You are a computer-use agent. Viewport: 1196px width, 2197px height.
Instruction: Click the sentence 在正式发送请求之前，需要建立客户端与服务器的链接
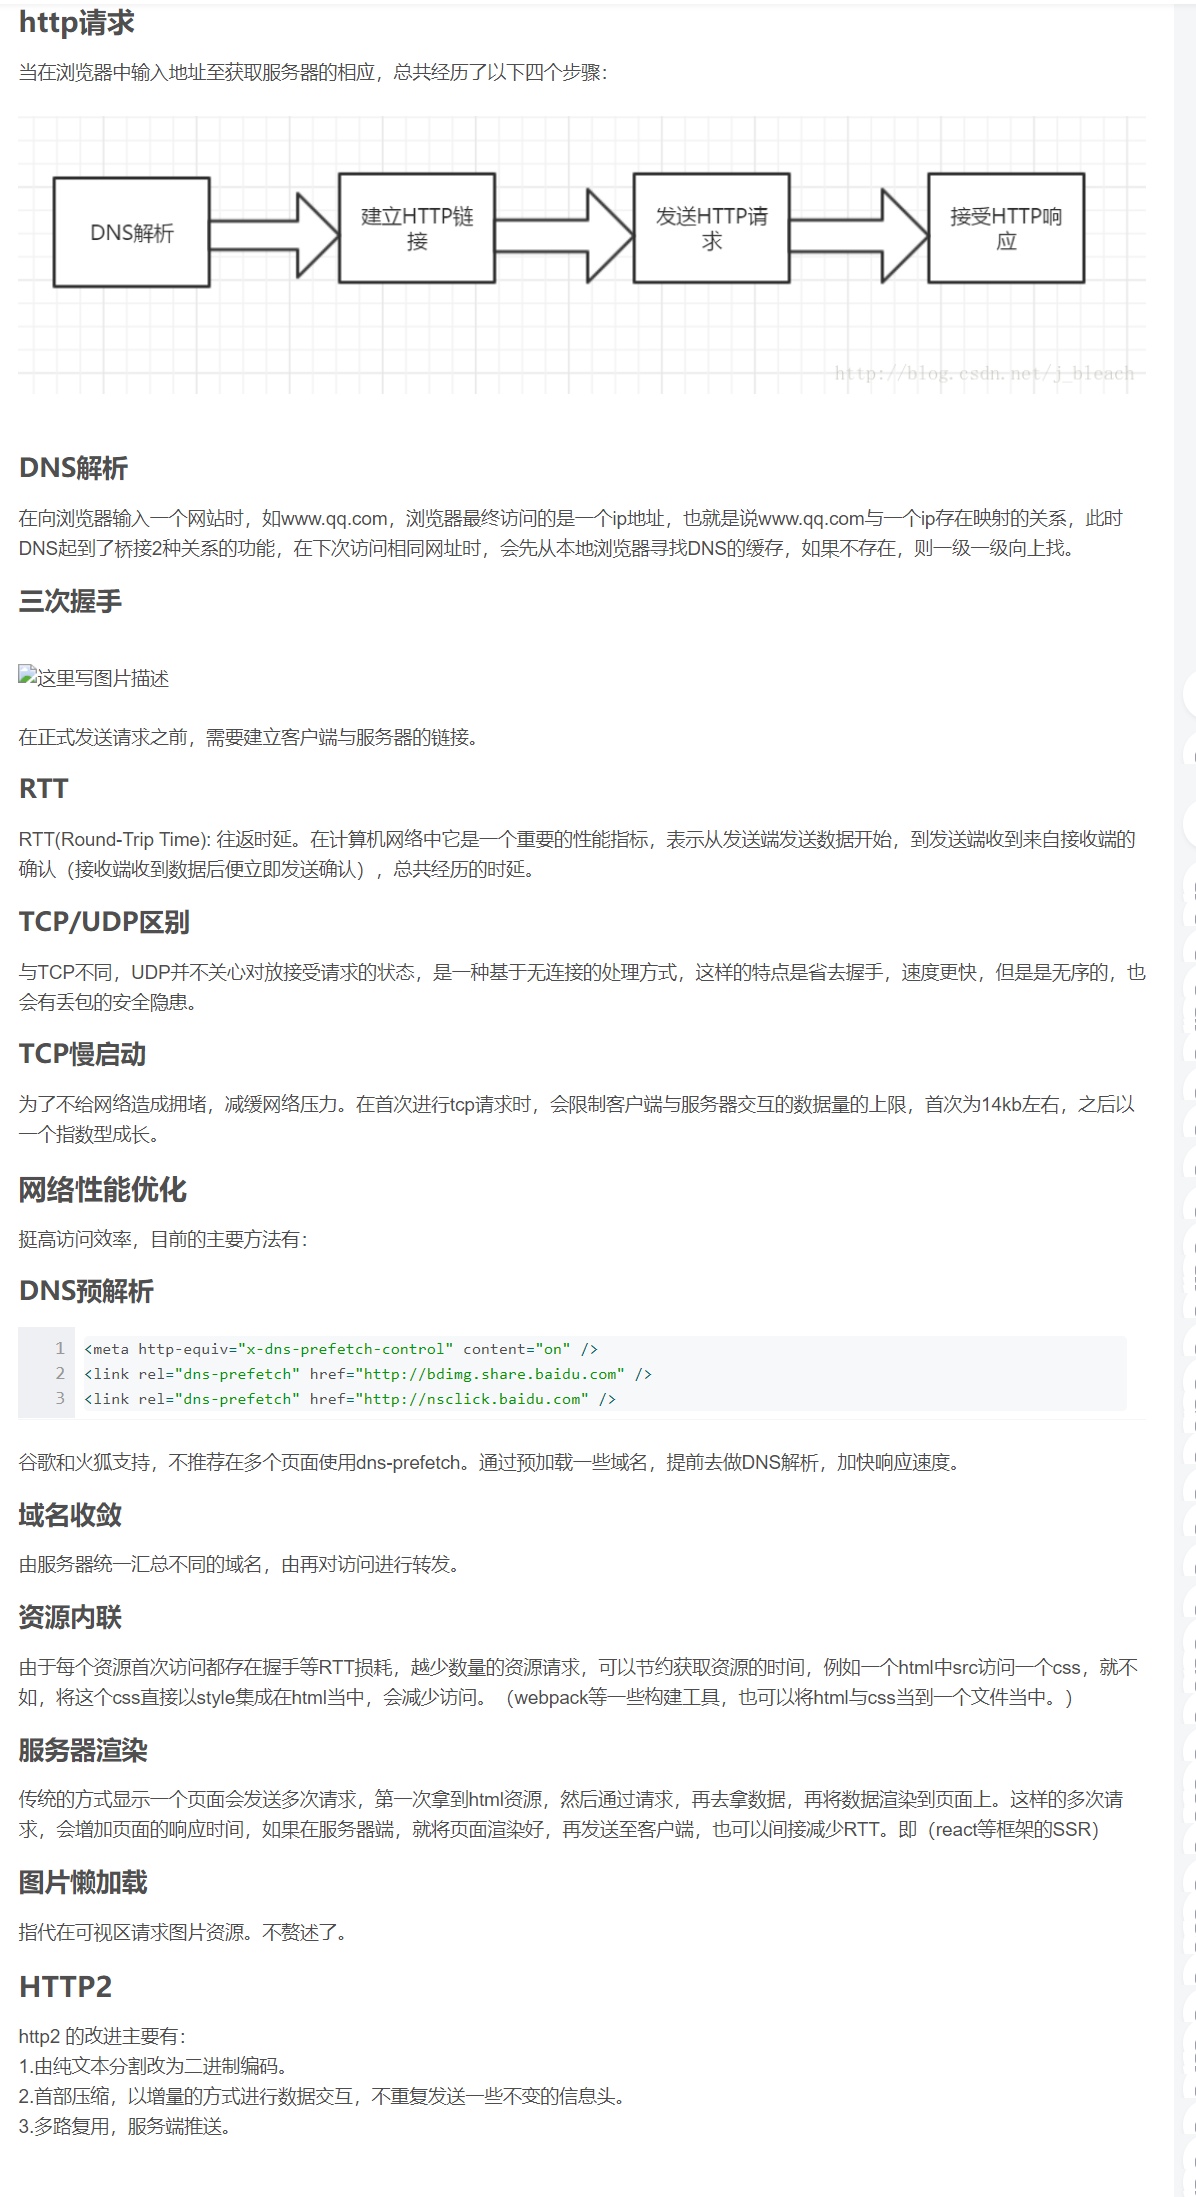248,737
